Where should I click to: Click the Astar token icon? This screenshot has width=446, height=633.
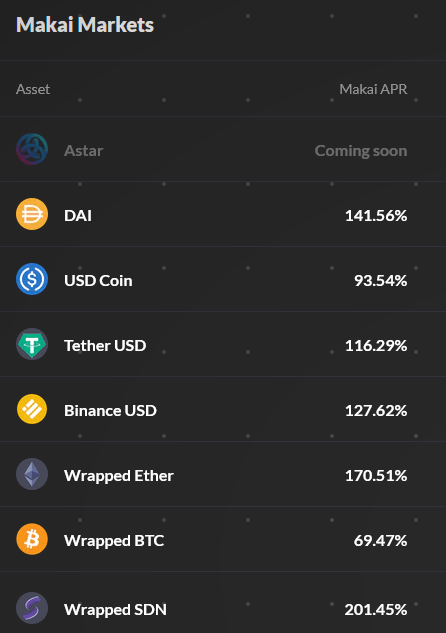(x=32, y=149)
